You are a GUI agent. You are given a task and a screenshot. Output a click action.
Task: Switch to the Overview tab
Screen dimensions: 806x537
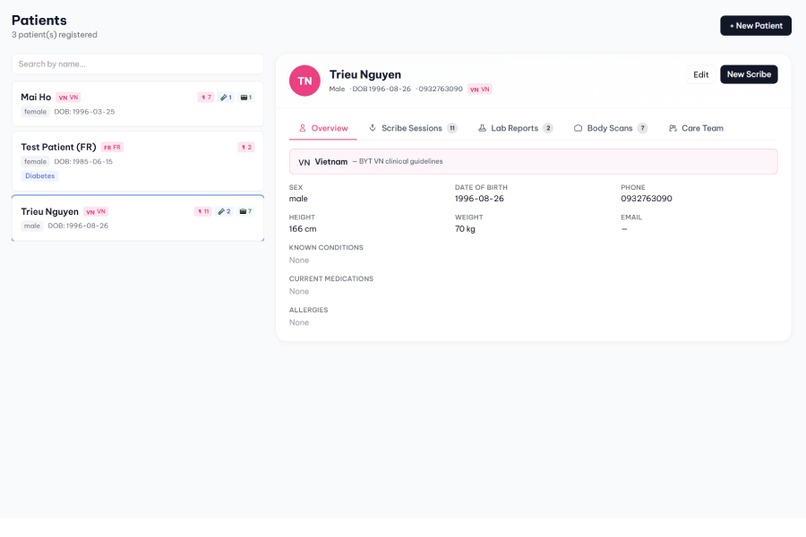pyautogui.click(x=323, y=128)
